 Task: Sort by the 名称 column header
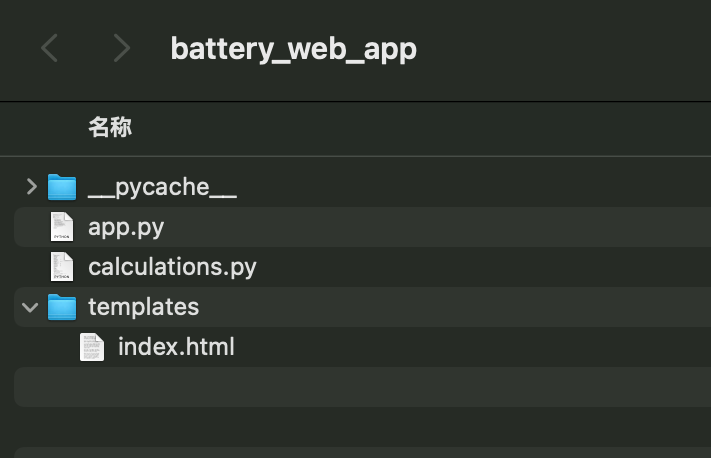coord(110,127)
